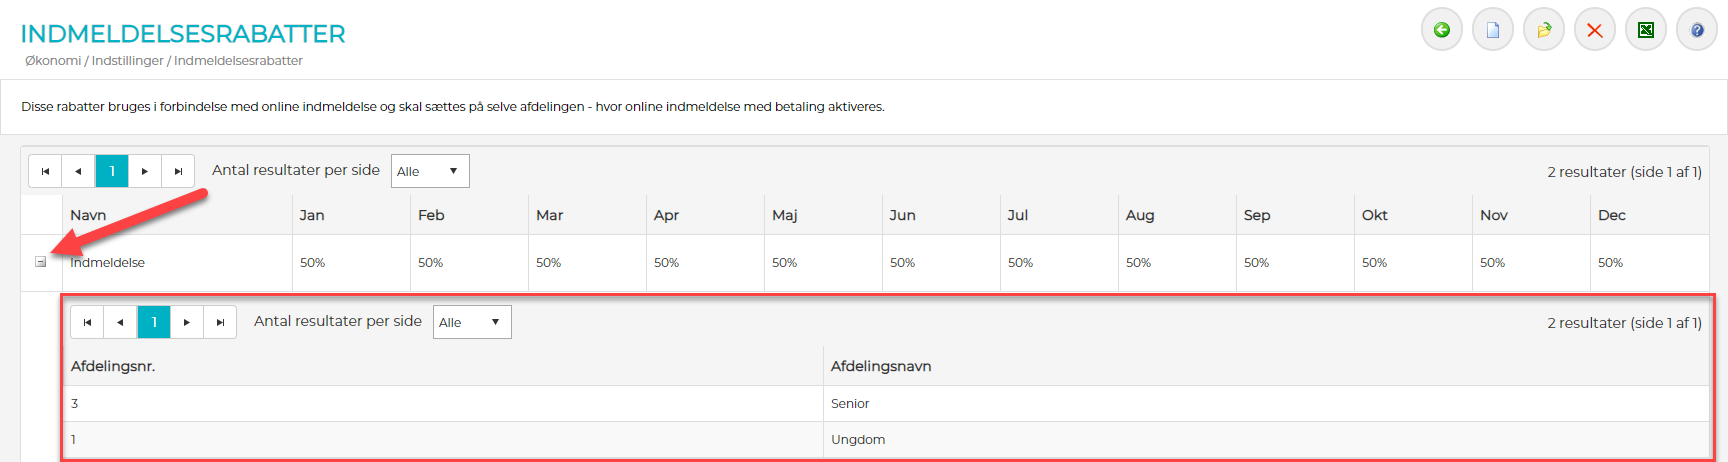Click the green back arrow button
Screen dimensions: 1728x462
pos(1441,30)
